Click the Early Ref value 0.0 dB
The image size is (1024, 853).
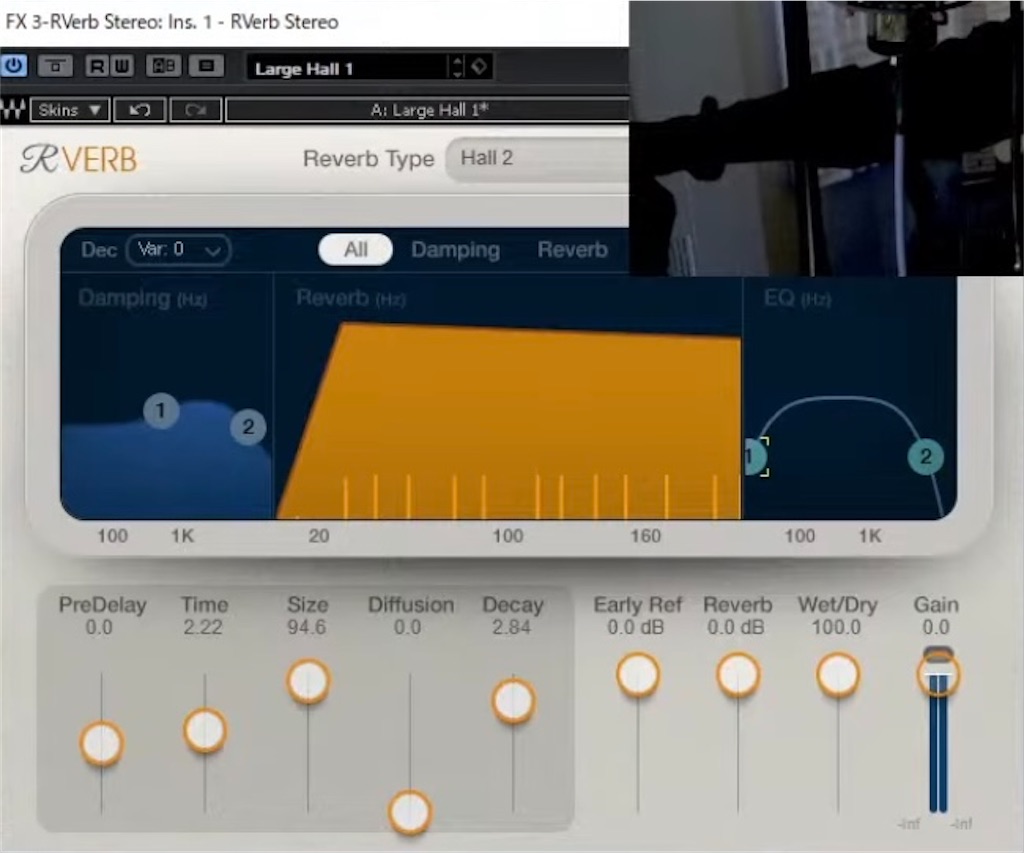tap(635, 628)
